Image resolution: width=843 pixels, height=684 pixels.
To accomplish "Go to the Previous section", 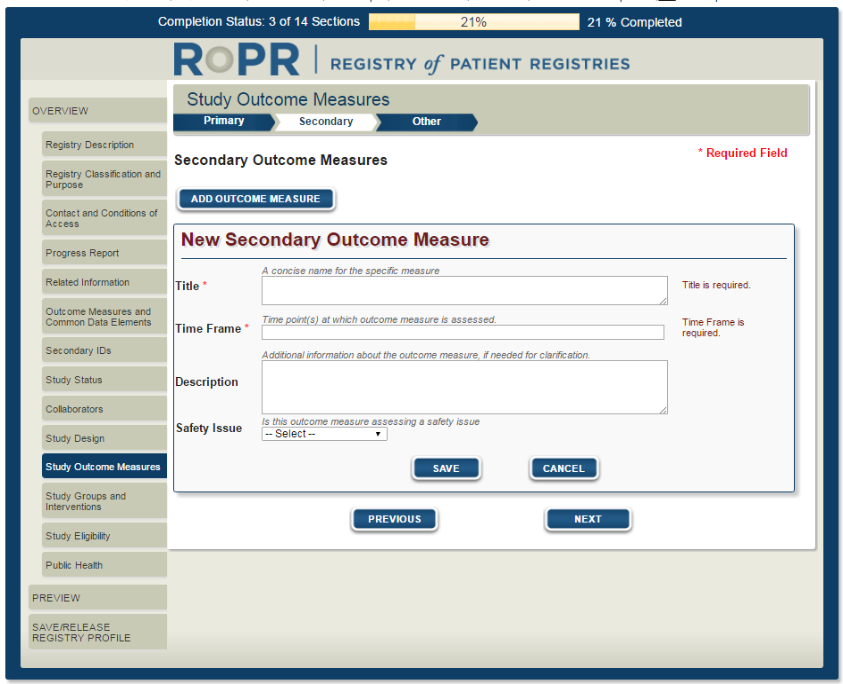I will 394,519.
